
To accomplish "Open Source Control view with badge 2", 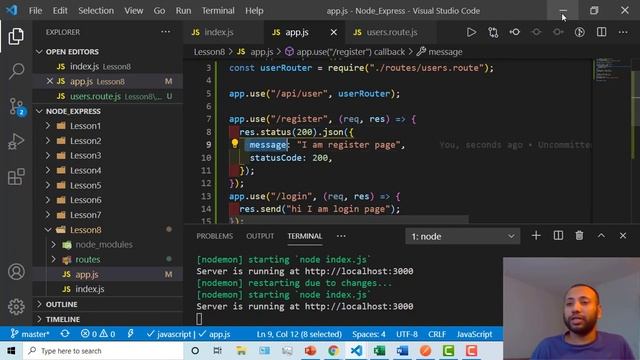I will point(17,107).
